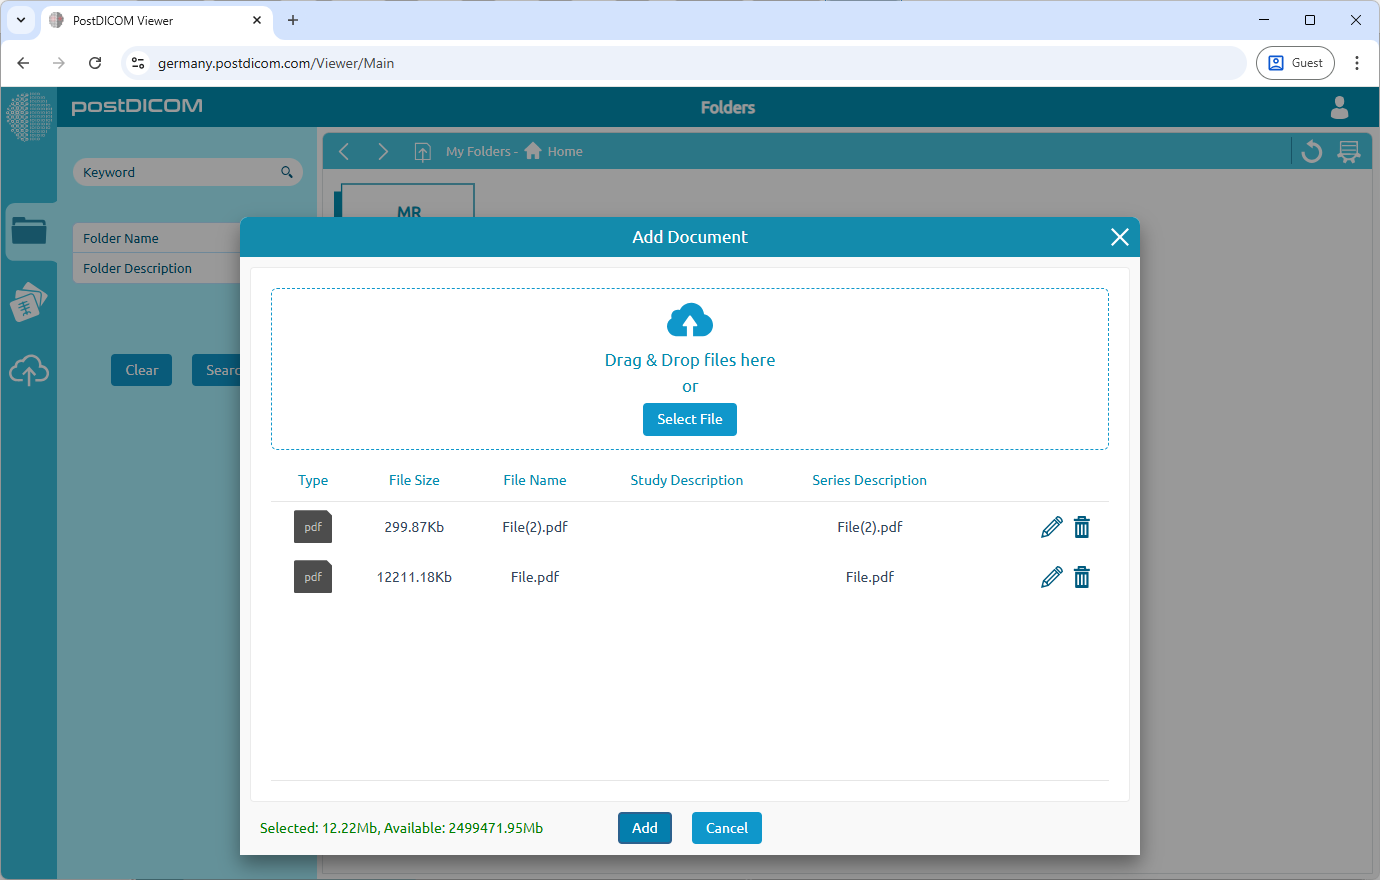Click the pencil edit icon for File(2).pdf
The height and width of the screenshot is (880, 1380).
pos(1051,527)
